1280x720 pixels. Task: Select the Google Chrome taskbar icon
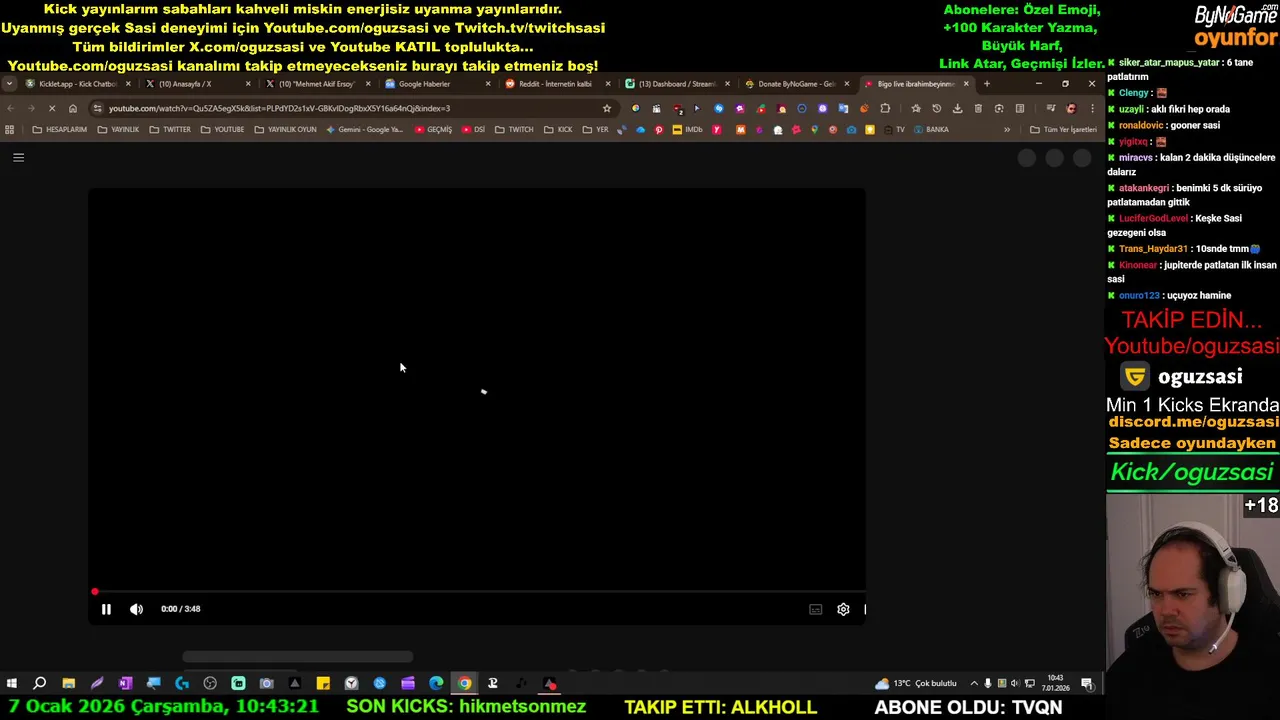[465, 684]
